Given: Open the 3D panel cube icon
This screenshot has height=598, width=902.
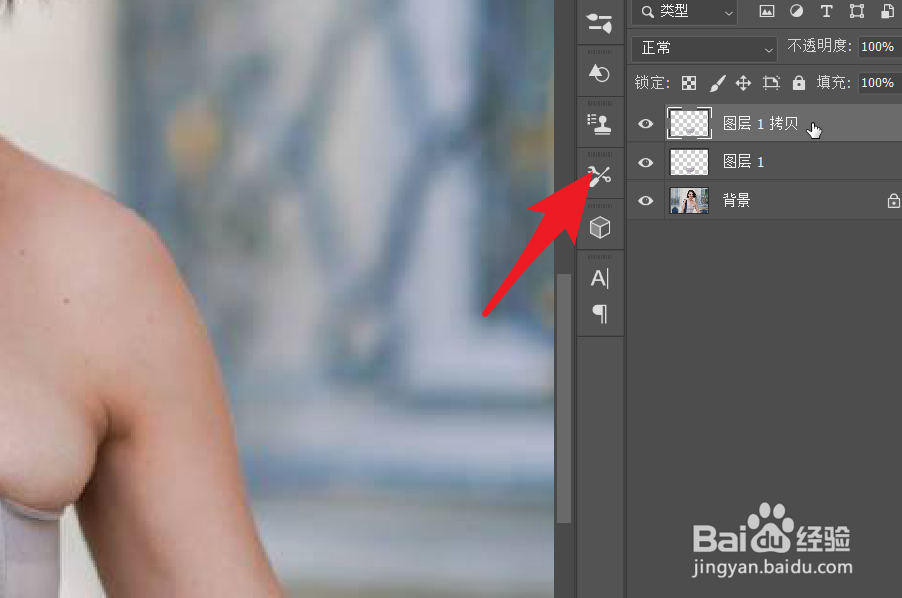Looking at the screenshot, I should pyautogui.click(x=600, y=227).
